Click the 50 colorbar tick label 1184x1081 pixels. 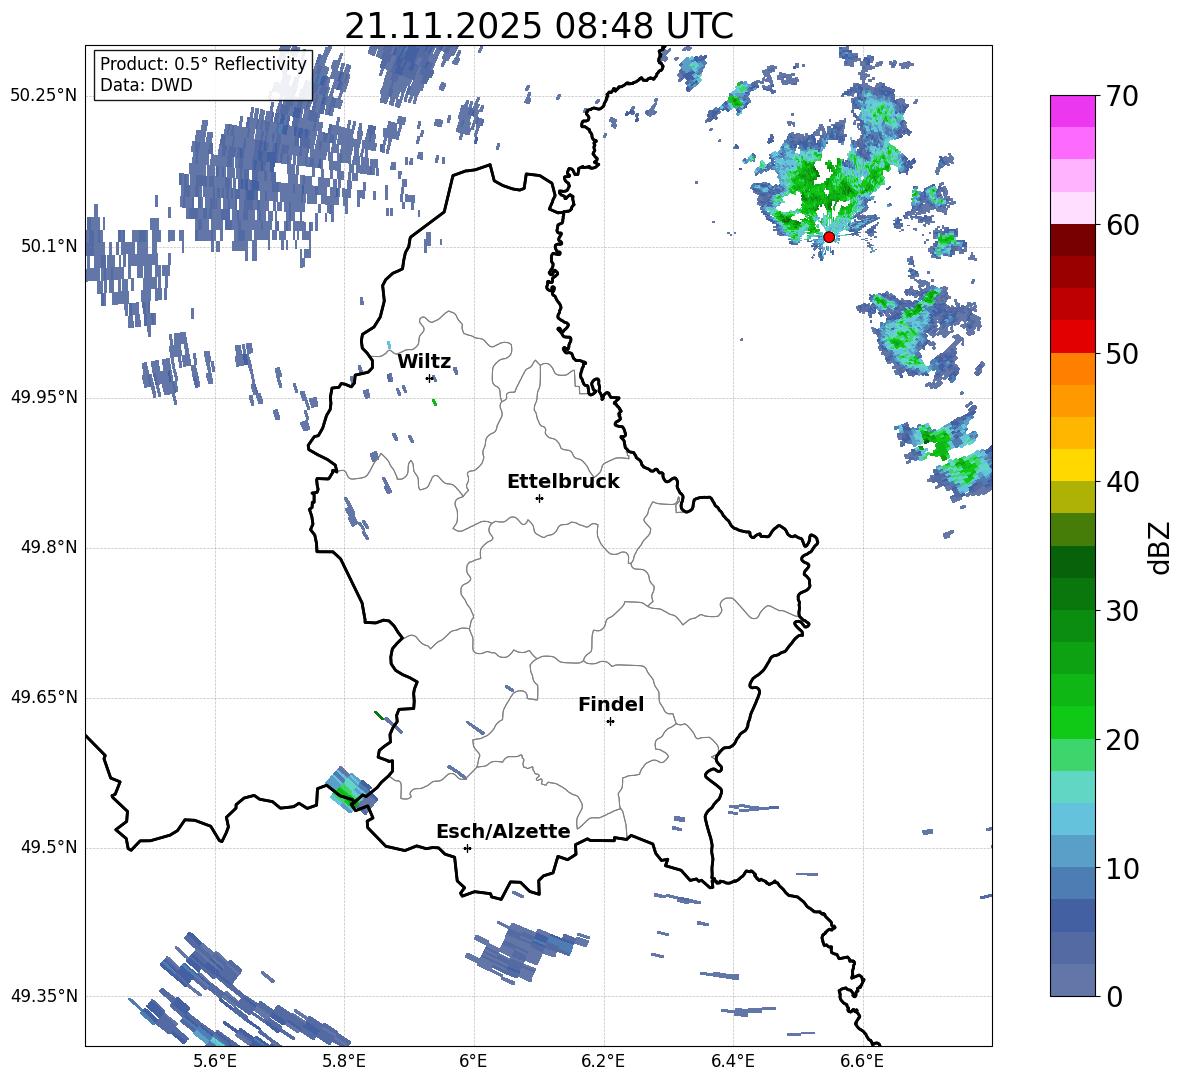pos(1122,353)
